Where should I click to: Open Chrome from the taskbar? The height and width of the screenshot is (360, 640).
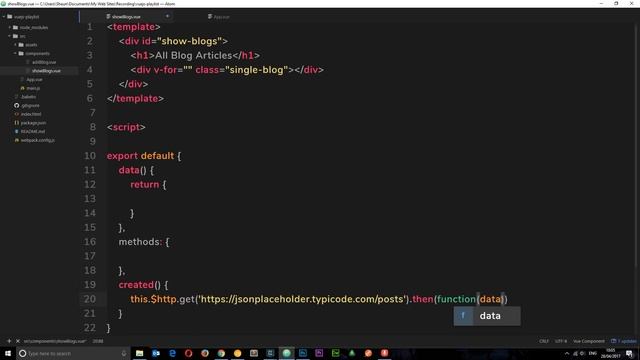point(221,353)
